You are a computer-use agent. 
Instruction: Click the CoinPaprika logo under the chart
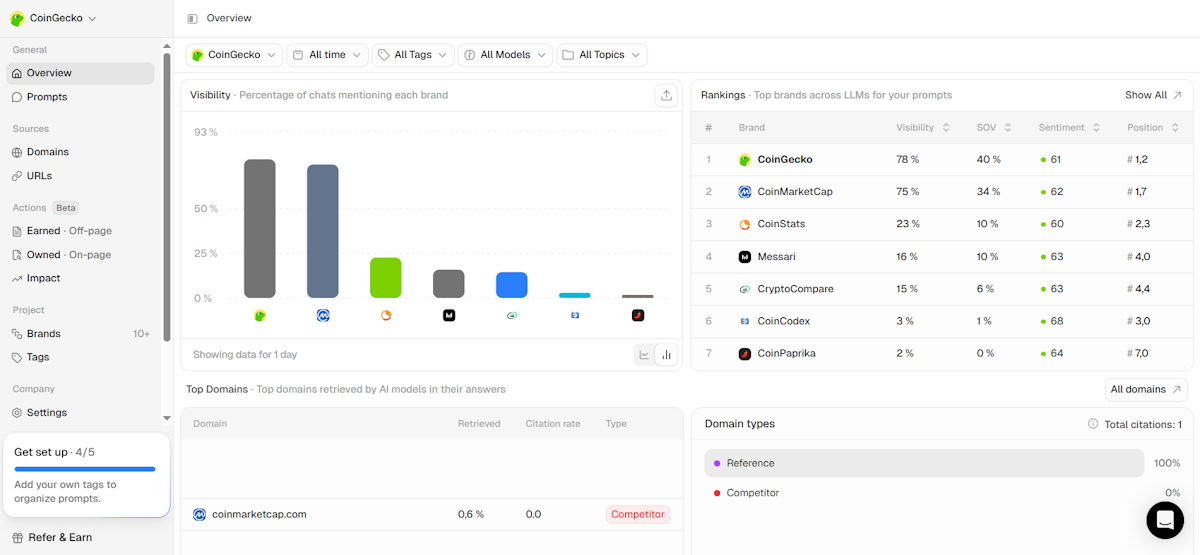[638, 315]
